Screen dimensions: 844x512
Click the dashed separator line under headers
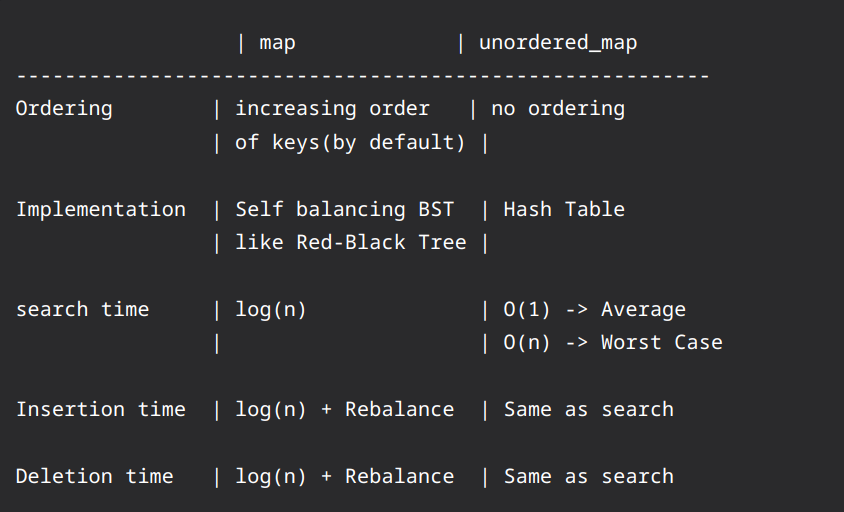coord(362,76)
